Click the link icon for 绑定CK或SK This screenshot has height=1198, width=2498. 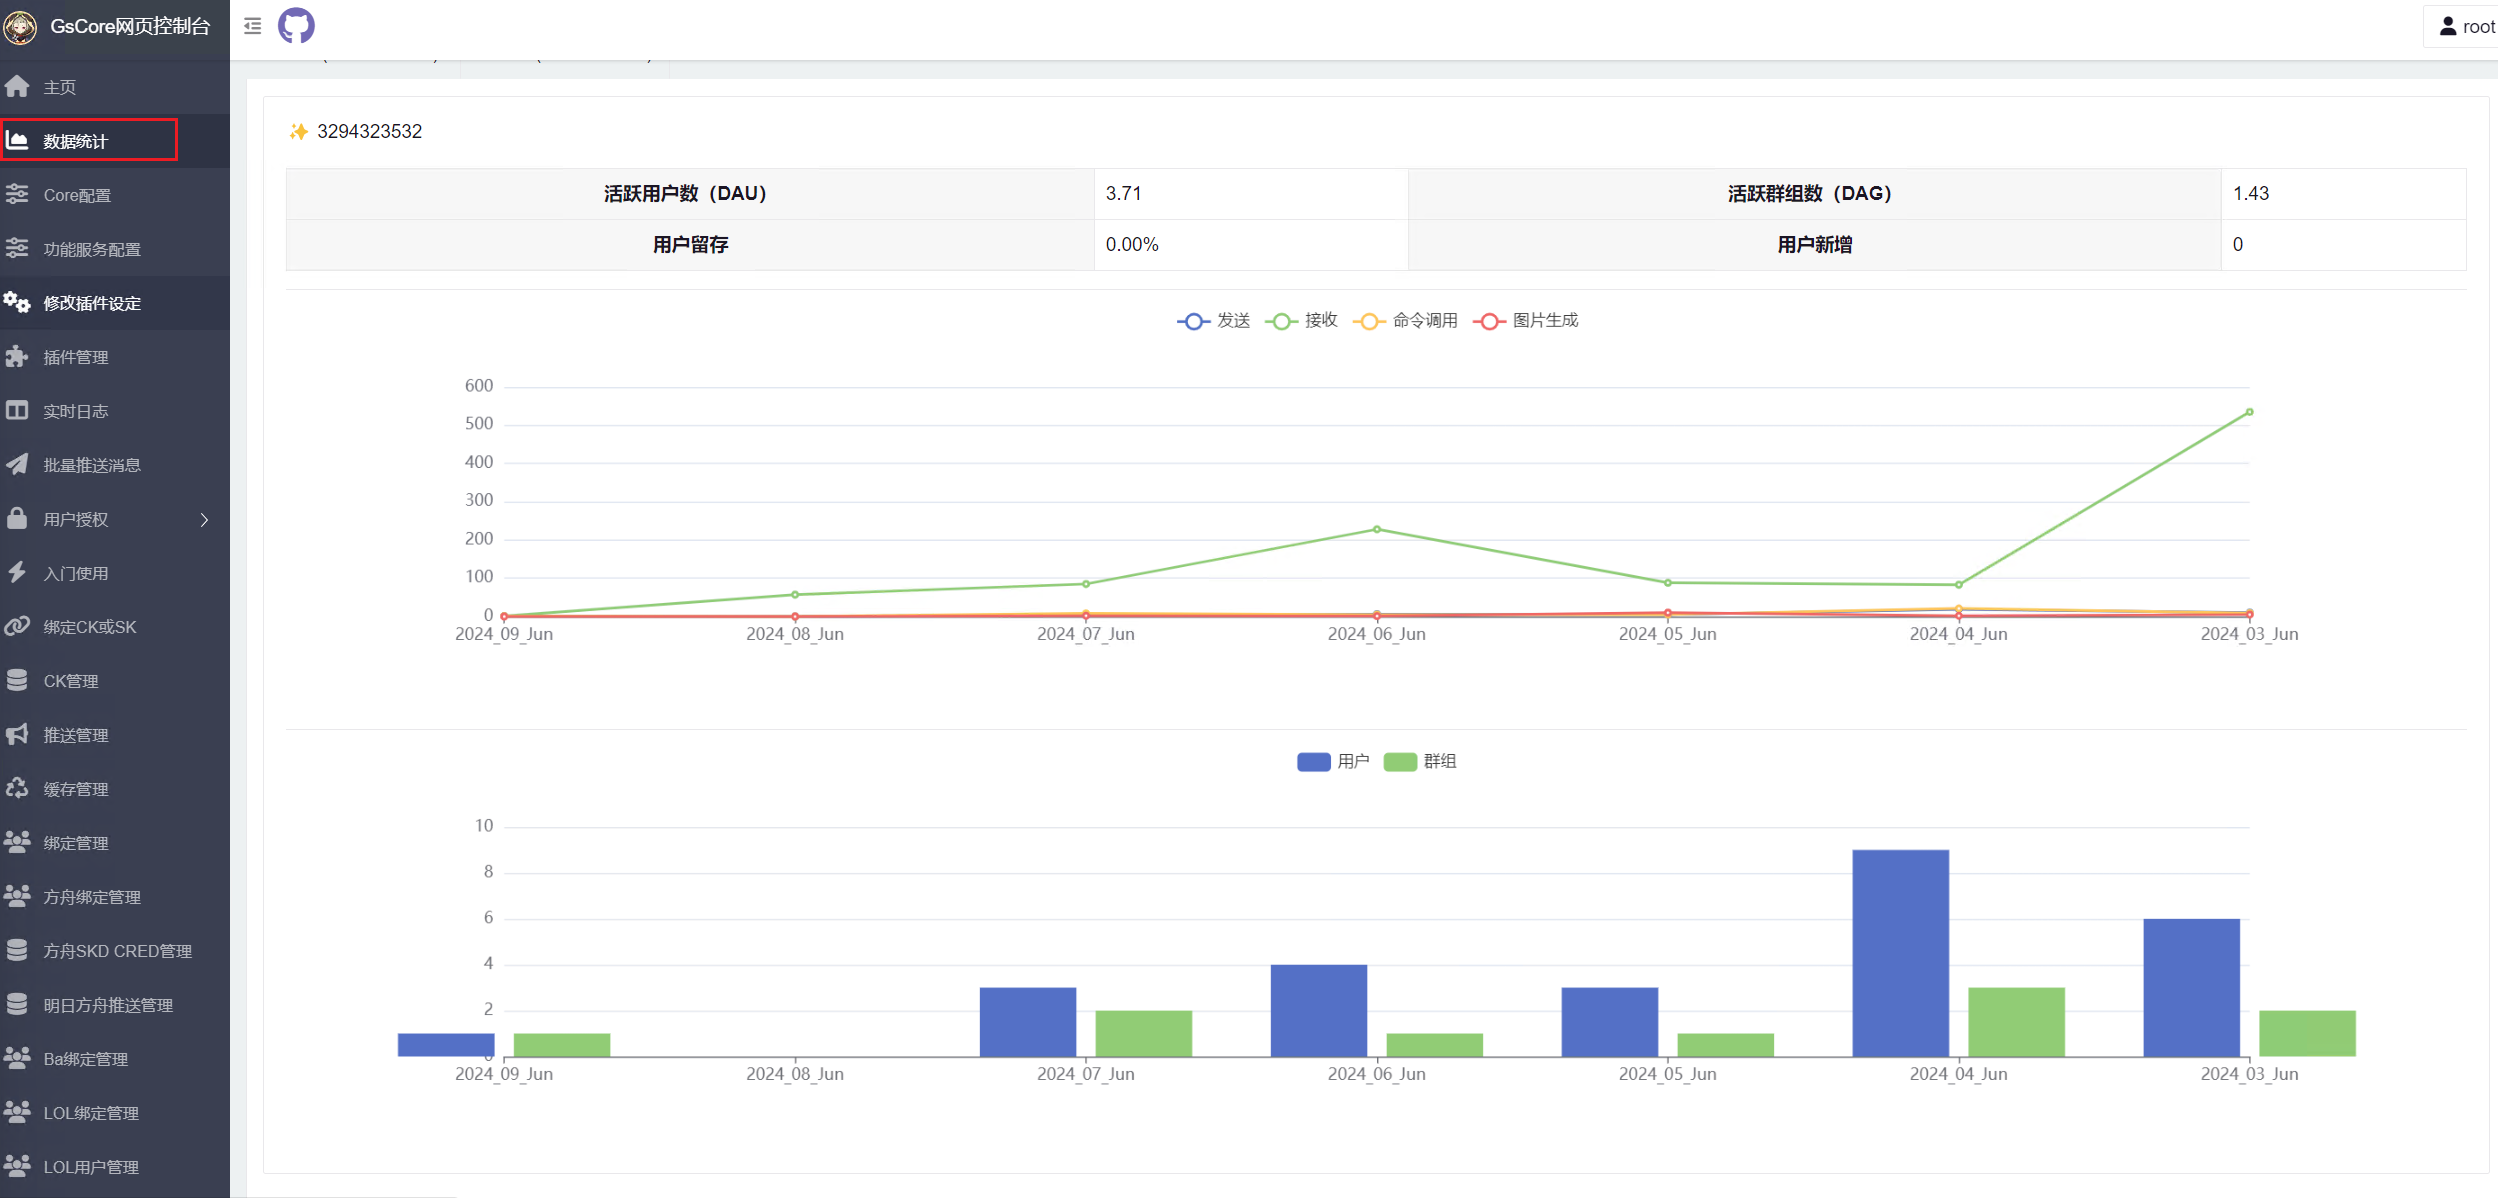tap(17, 627)
